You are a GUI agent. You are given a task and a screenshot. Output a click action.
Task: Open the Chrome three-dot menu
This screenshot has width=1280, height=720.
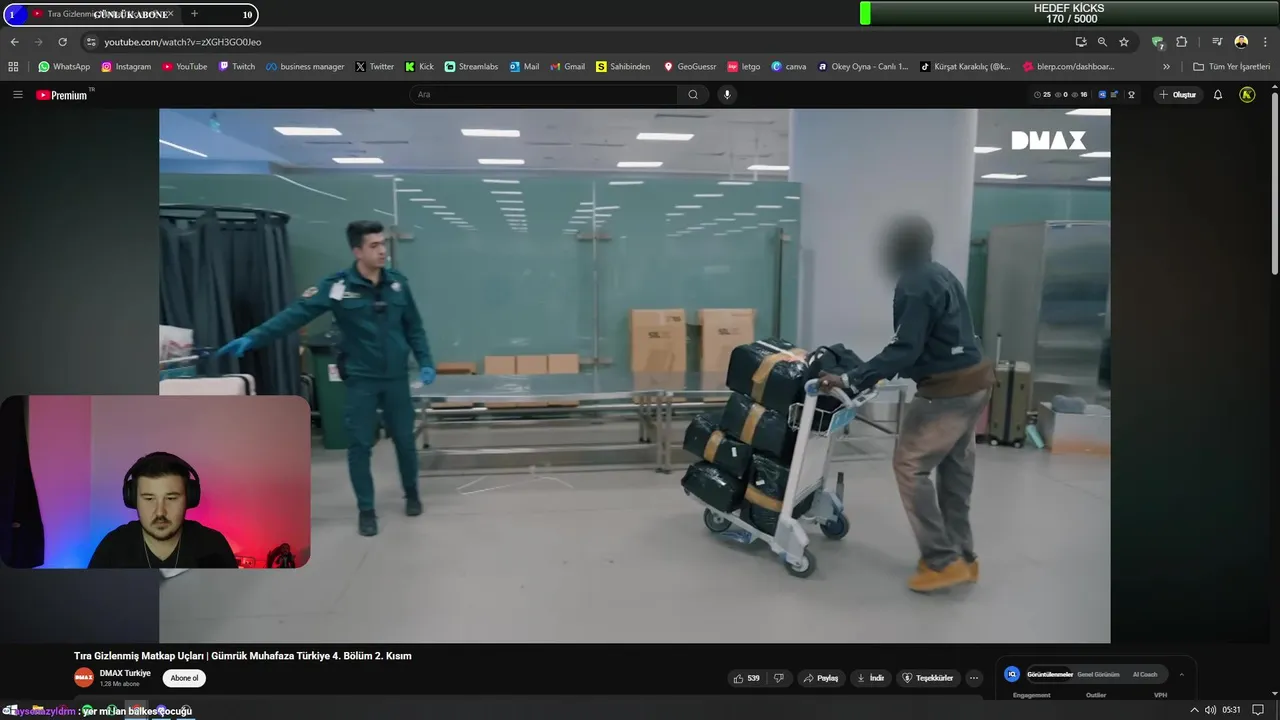1264,42
